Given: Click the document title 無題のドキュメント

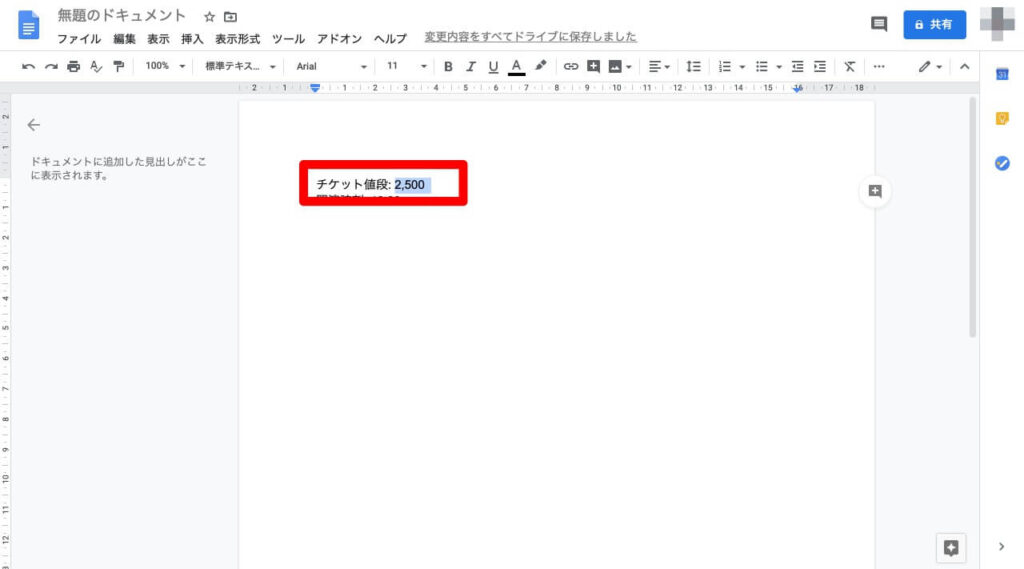Looking at the screenshot, I should 122,16.
